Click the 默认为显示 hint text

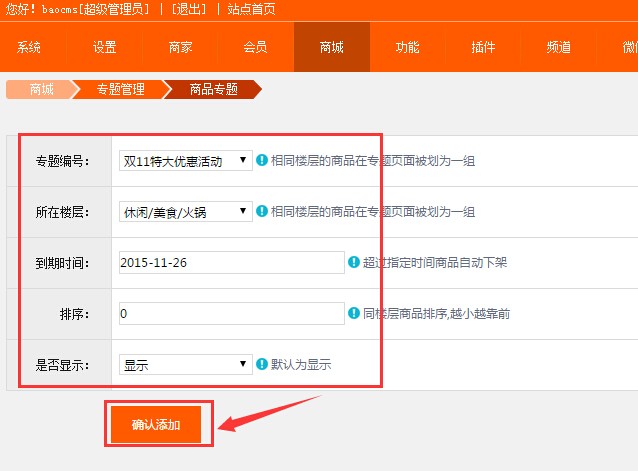pos(301,364)
